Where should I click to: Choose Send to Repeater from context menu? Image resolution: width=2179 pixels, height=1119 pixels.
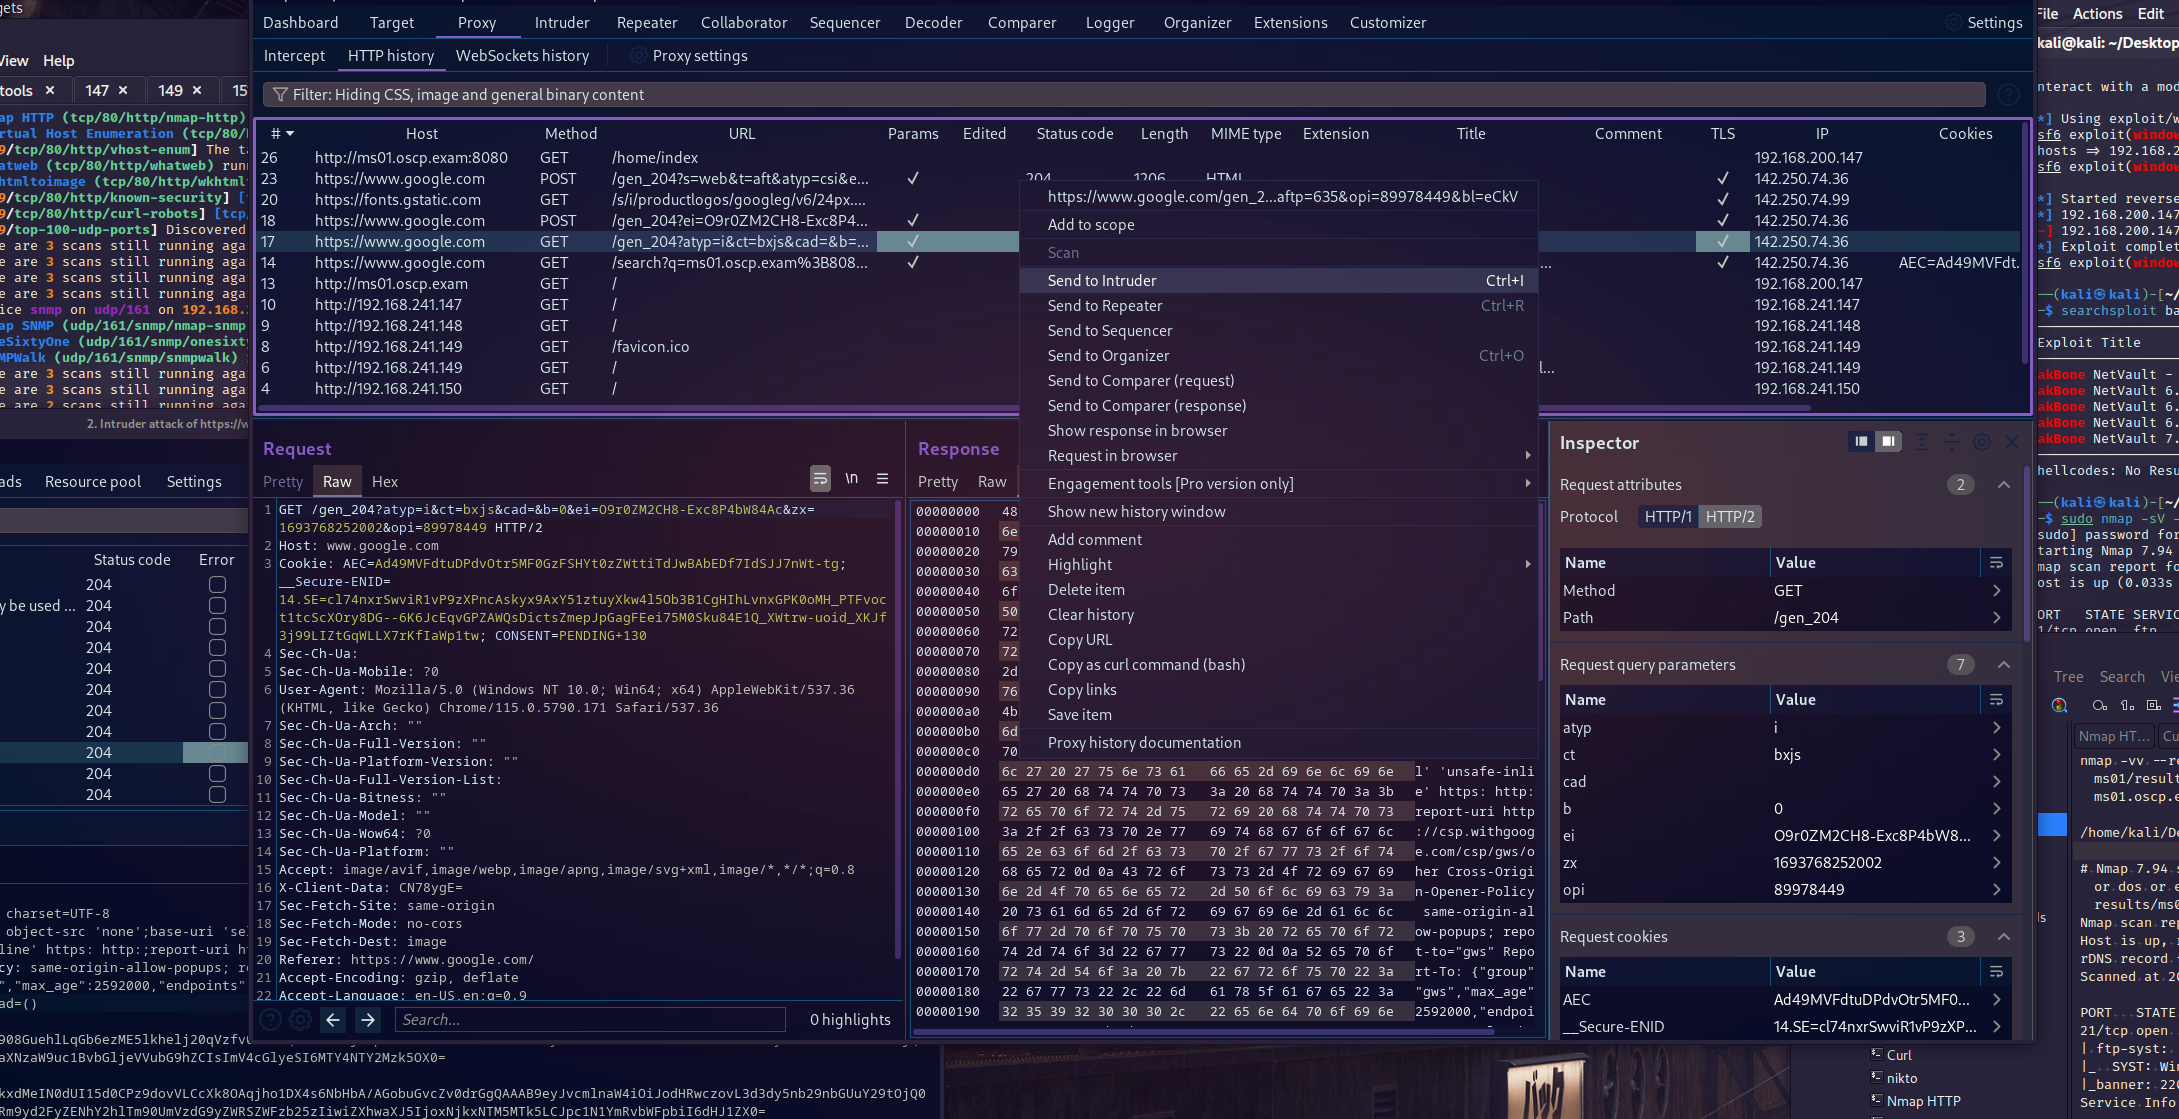click(x=1104, y=305)
